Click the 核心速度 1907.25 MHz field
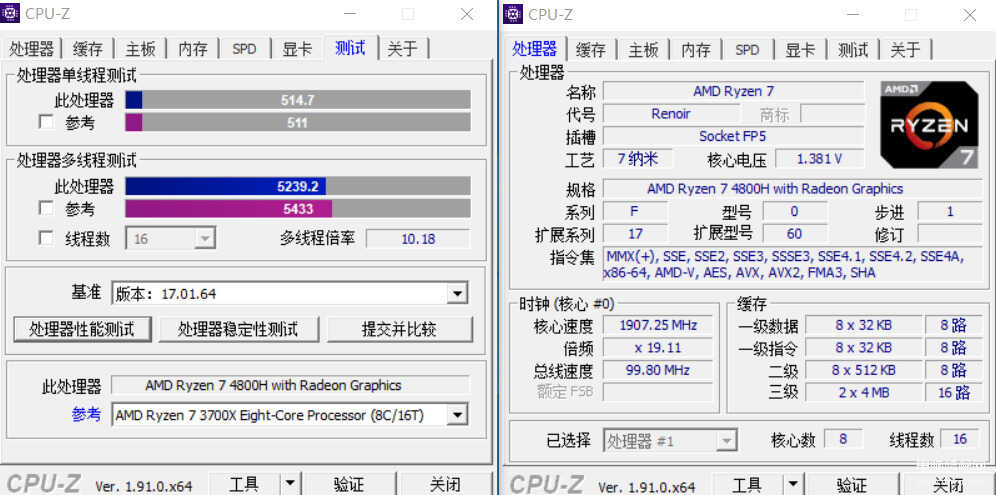Image resolution: width=996 pixels, height=495 pixels. click(x=658, y=325)
